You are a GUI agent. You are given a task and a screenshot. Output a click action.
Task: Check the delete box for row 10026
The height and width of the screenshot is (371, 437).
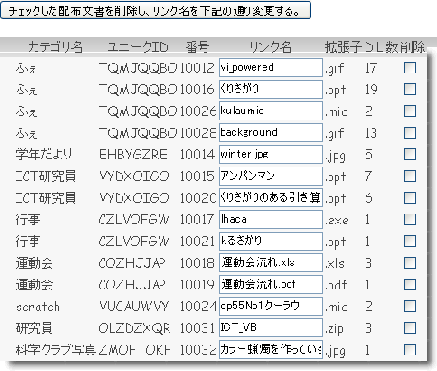click(410, 111)
